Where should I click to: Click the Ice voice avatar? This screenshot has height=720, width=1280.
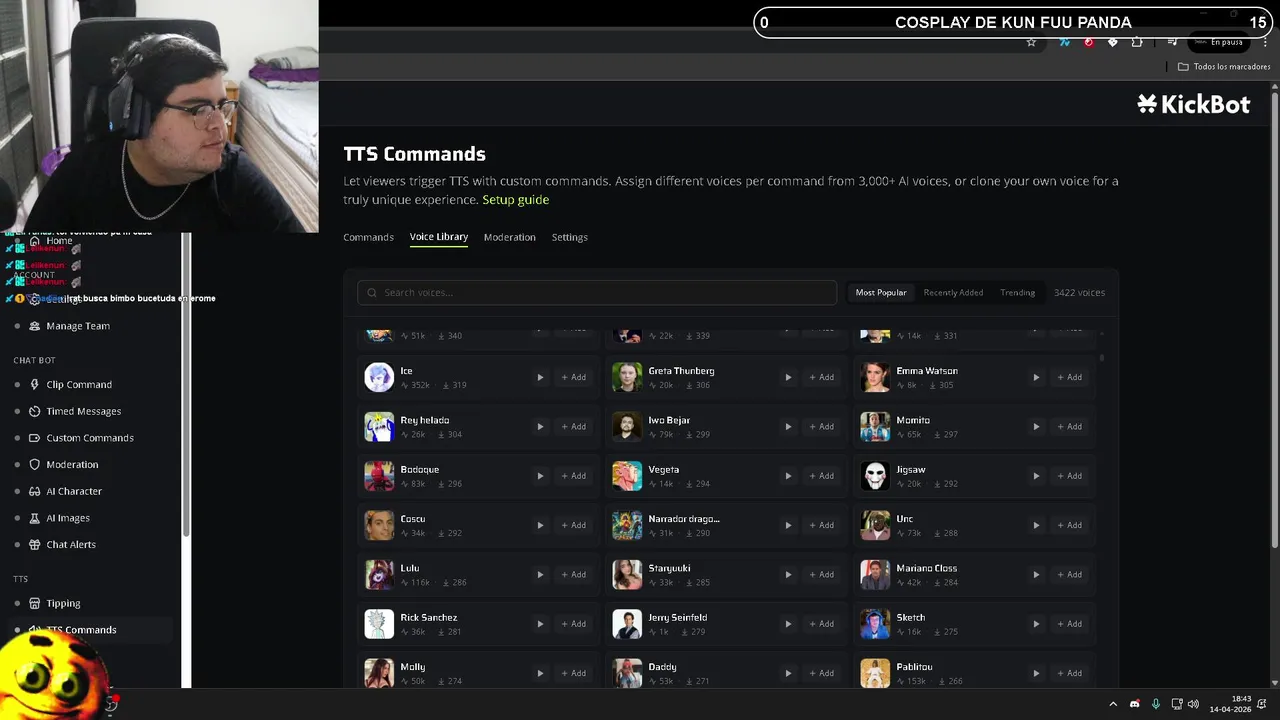379,377
